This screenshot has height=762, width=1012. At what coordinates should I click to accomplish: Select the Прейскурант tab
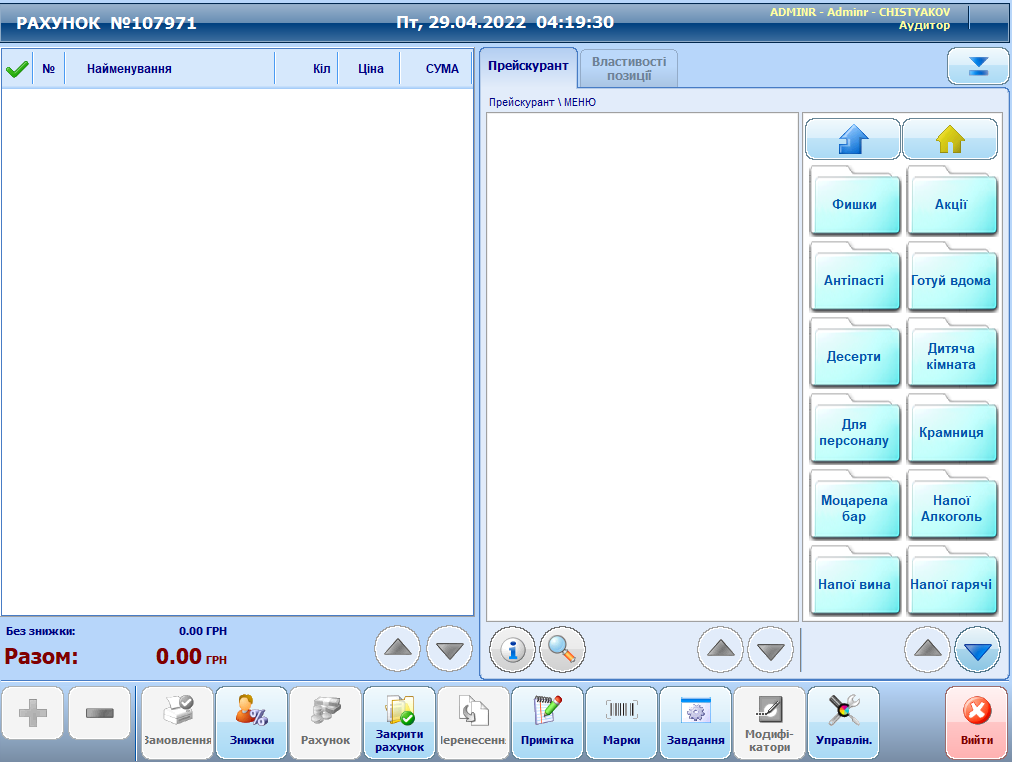pyautogui.click(x=528, y=66)
